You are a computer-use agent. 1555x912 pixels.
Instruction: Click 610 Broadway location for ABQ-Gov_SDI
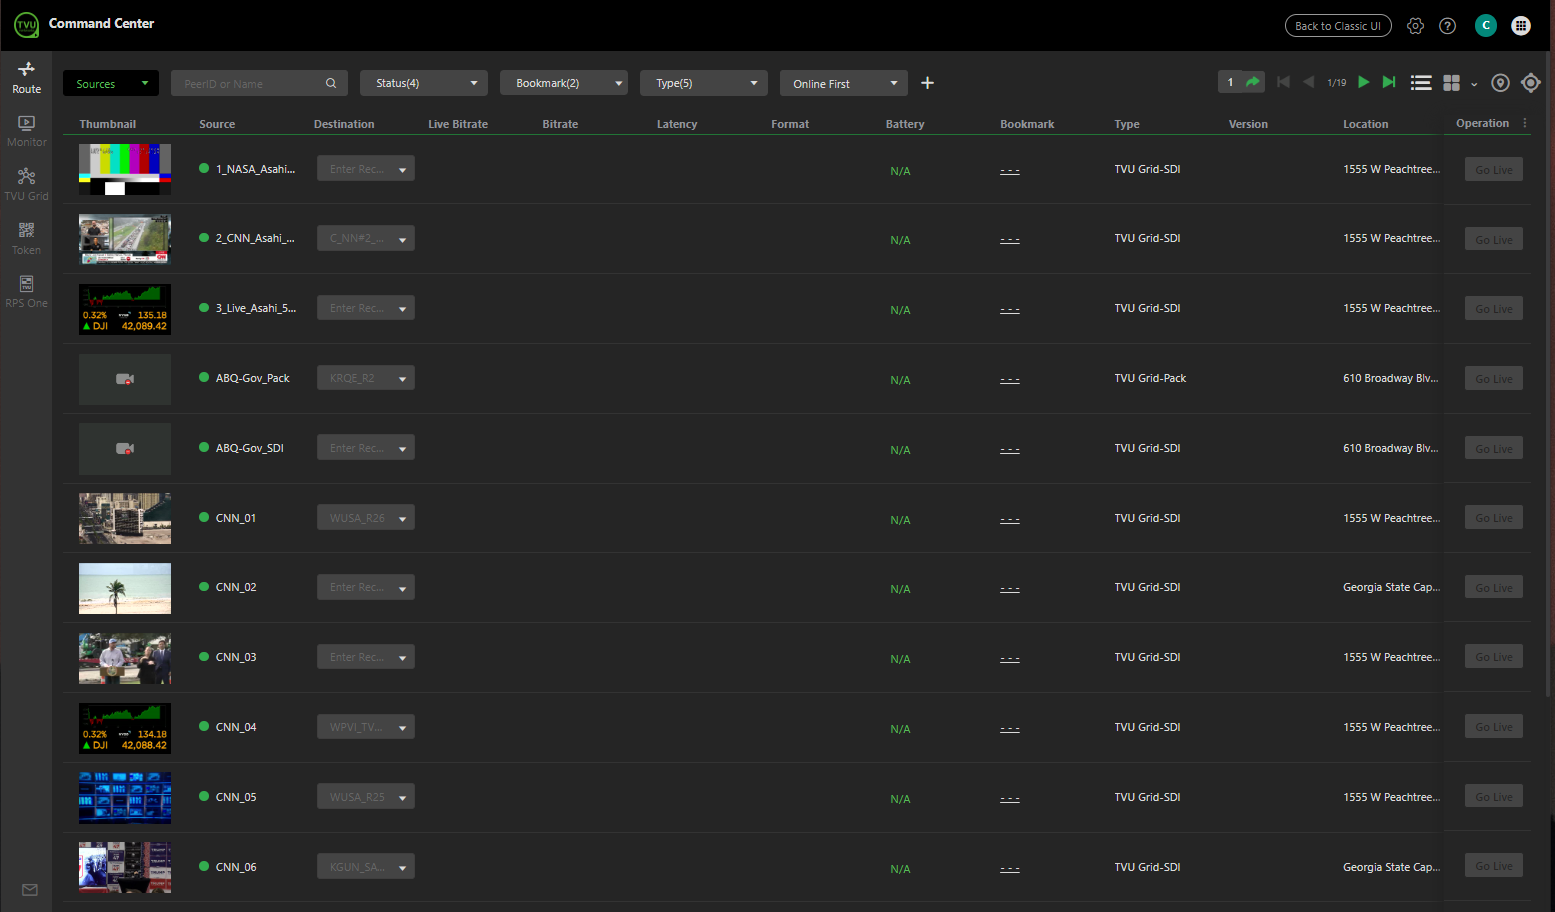click(x=1390, y=448)
